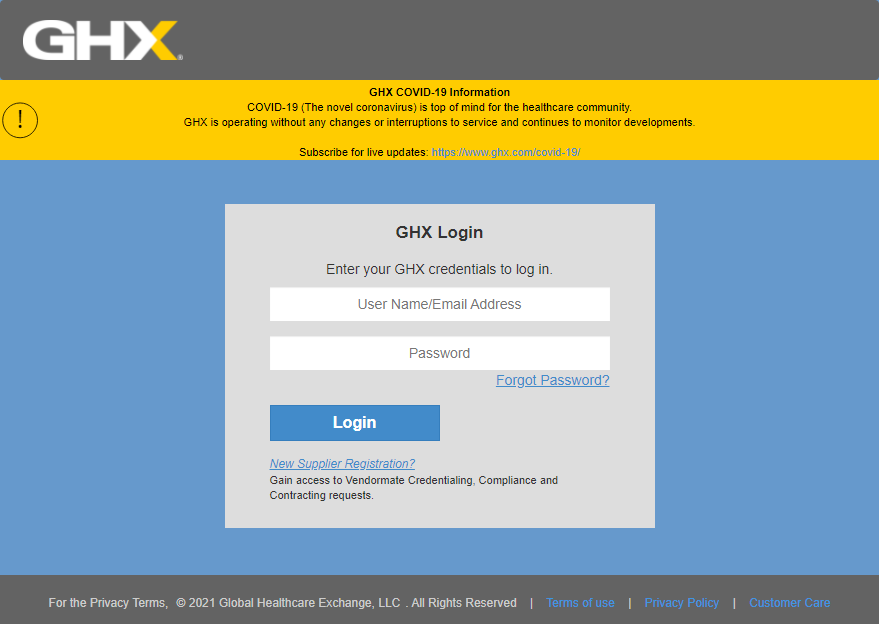
Task: Click the GHX logo in the header
Action: coord(103,40)
